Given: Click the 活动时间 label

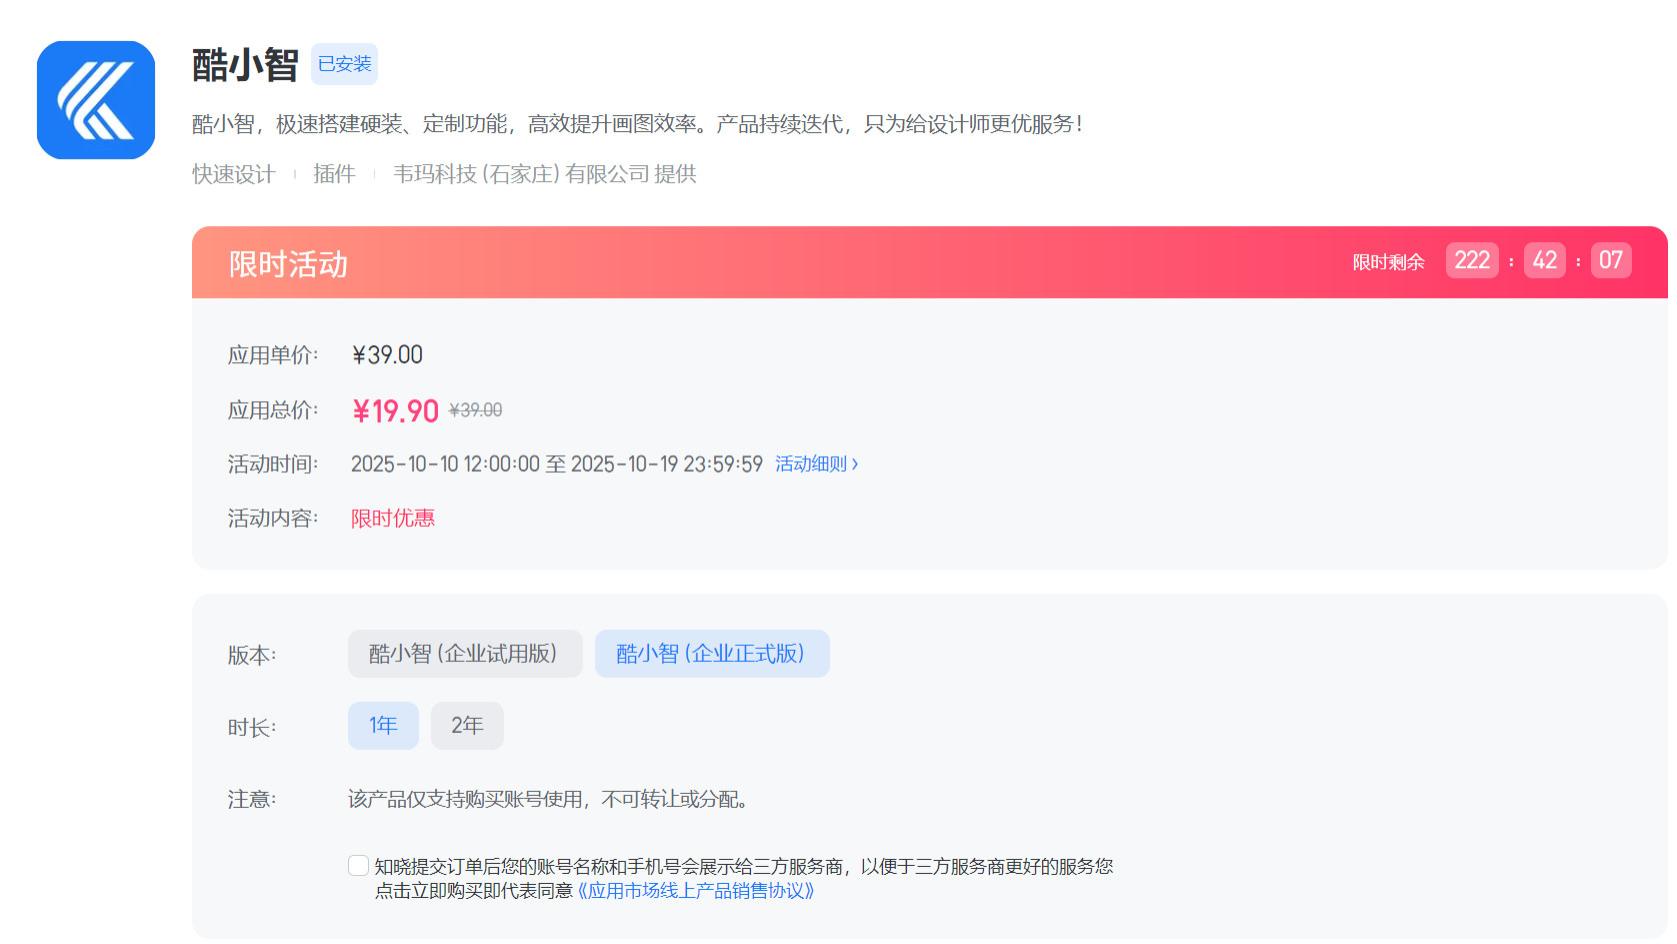Looking at the screenshot, I should tap(273, 464).
